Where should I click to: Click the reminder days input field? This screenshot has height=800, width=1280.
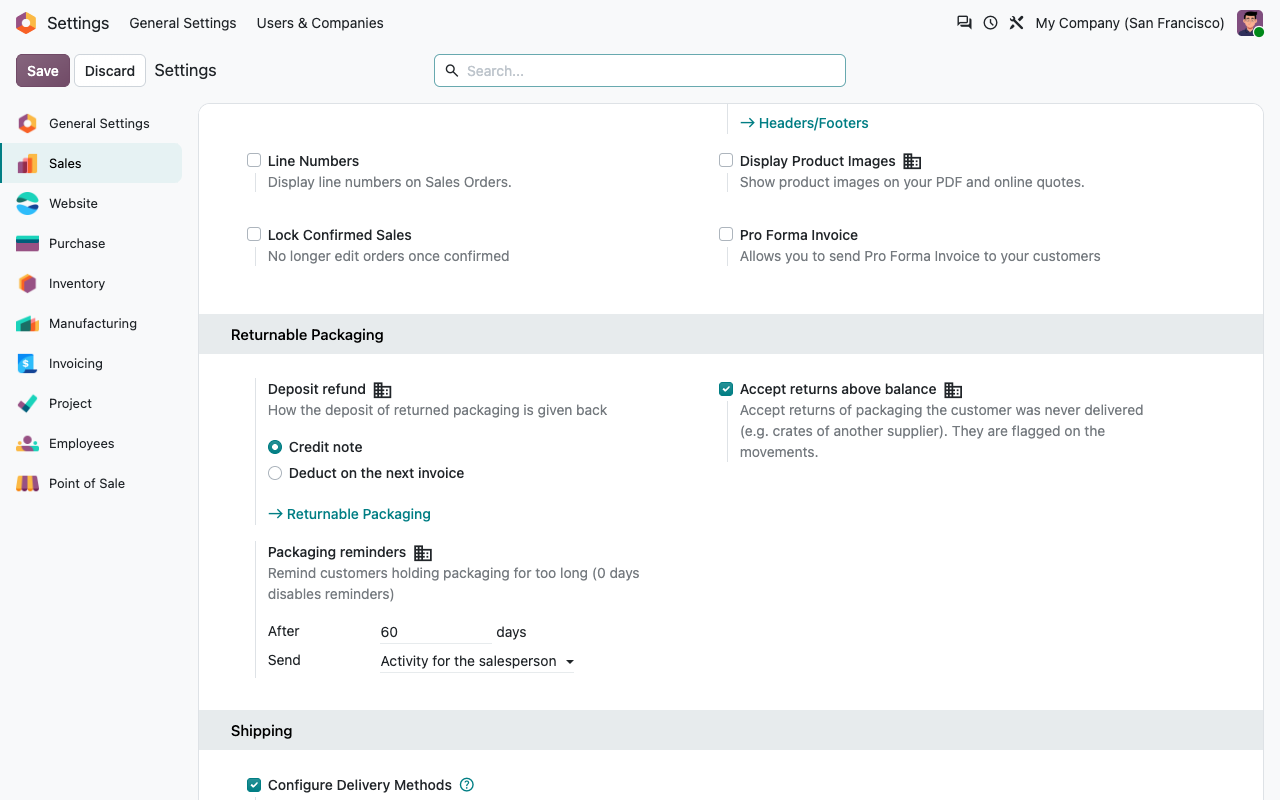435,632
